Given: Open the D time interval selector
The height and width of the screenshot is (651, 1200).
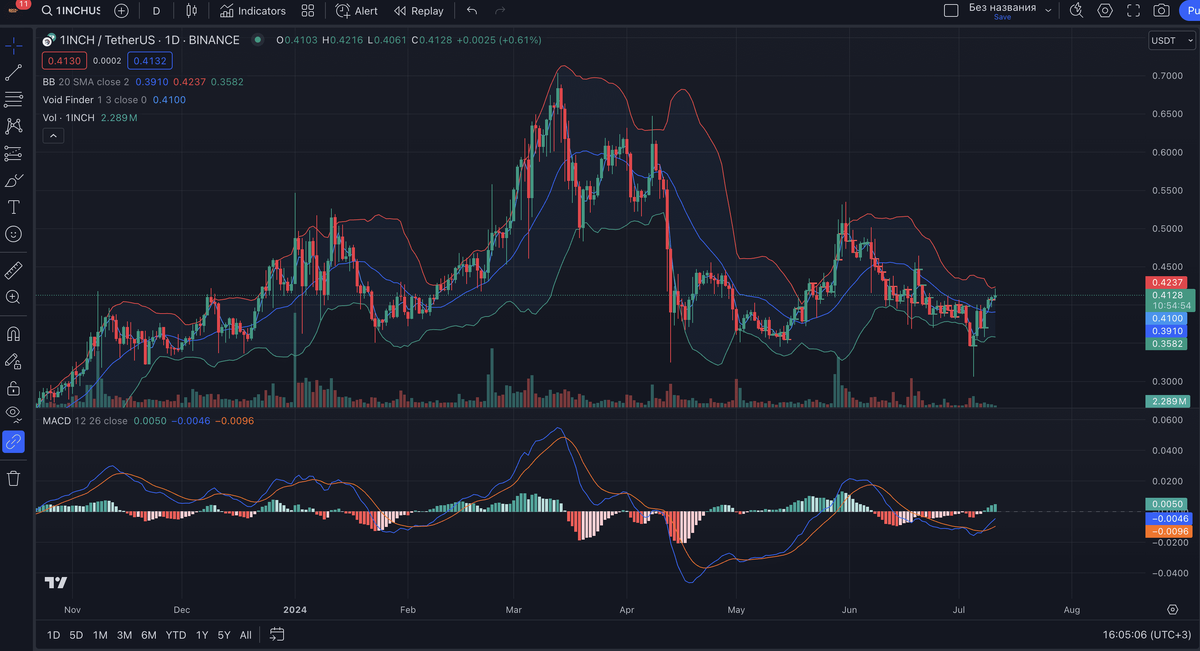Looking at the screenshot, I should coord(156,11).
